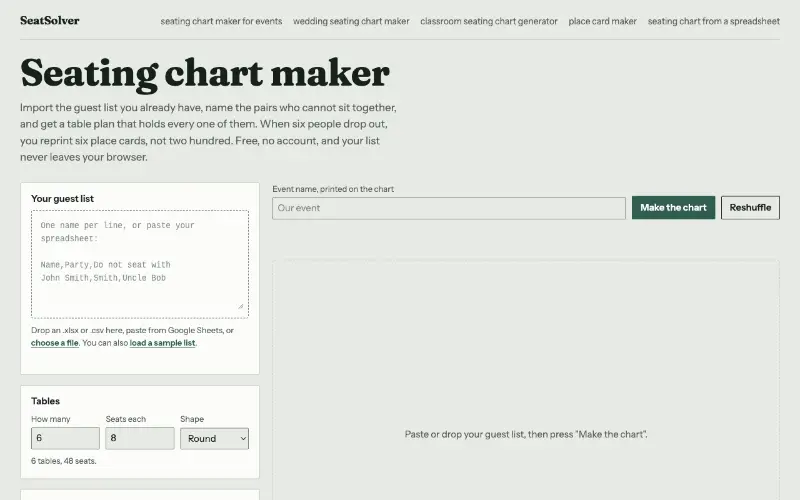
Task: Visit the place card maker page
Action: pos(603,21)
